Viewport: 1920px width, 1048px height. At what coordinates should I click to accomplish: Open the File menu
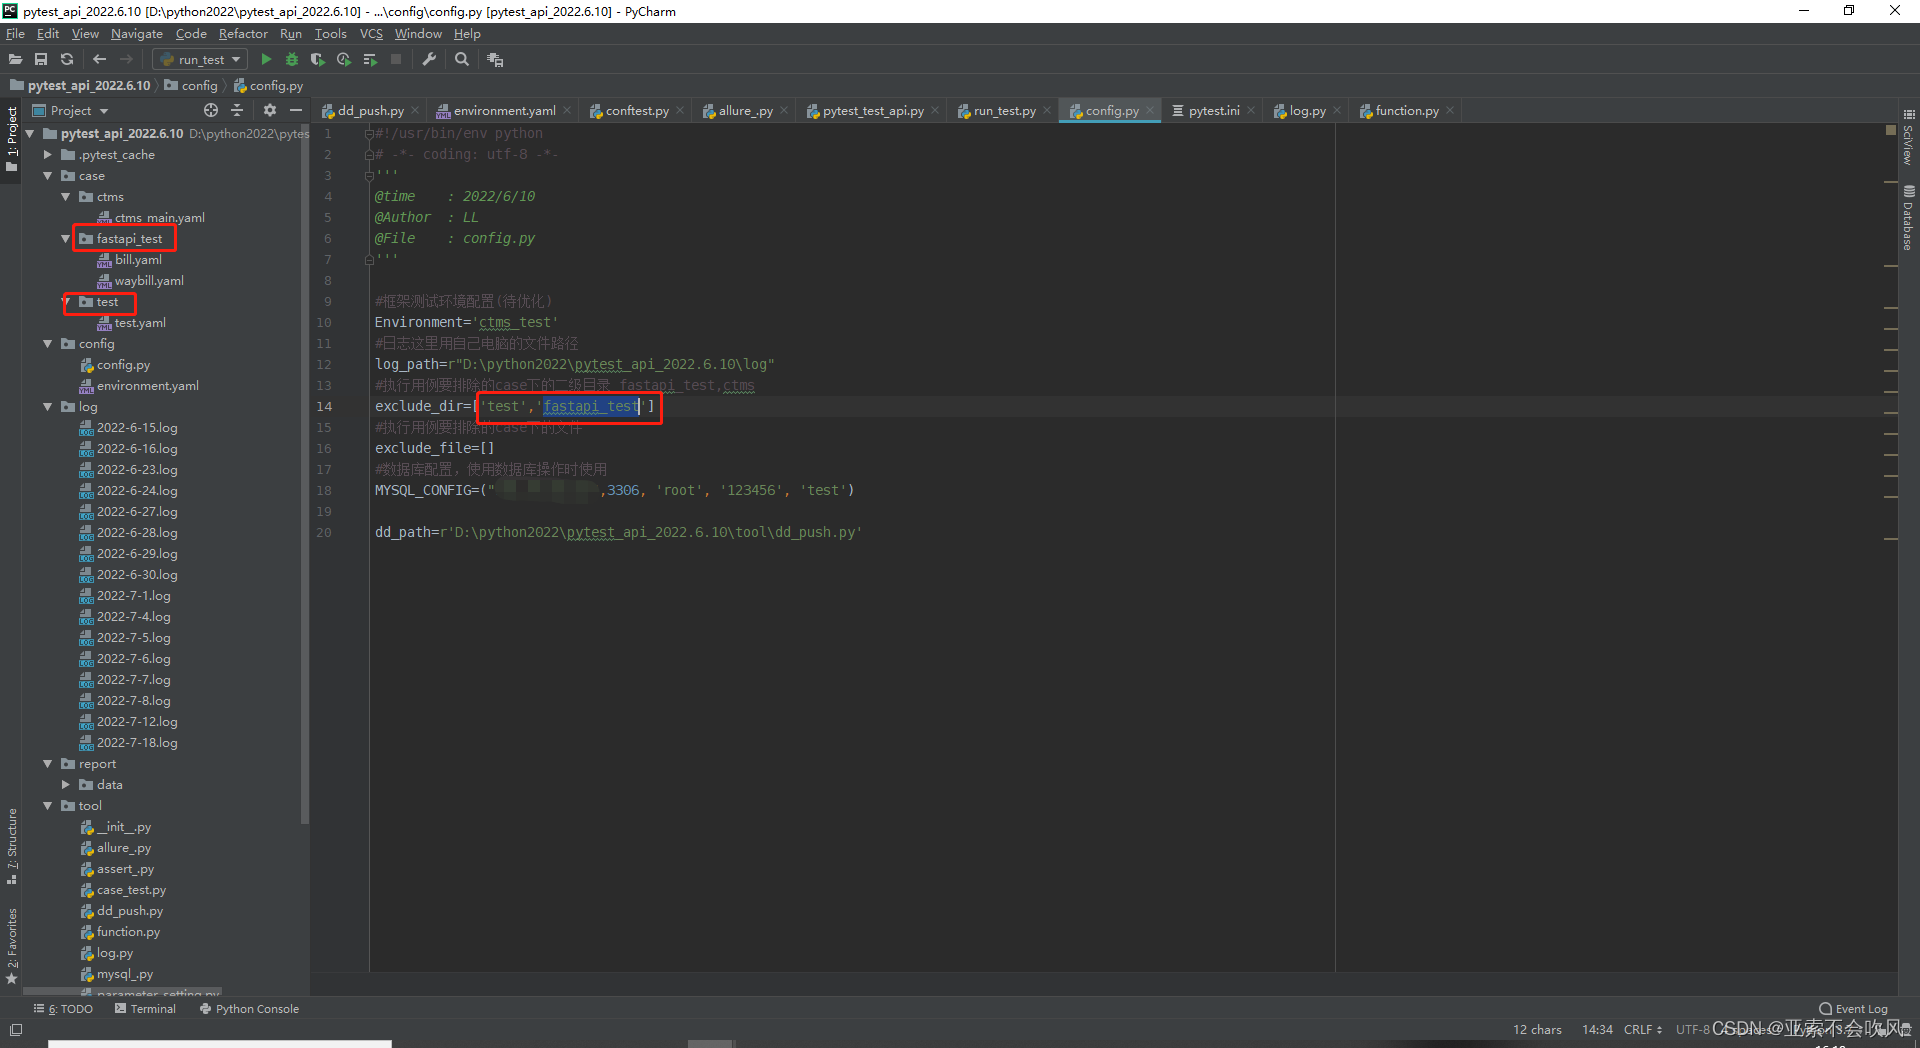15,34
